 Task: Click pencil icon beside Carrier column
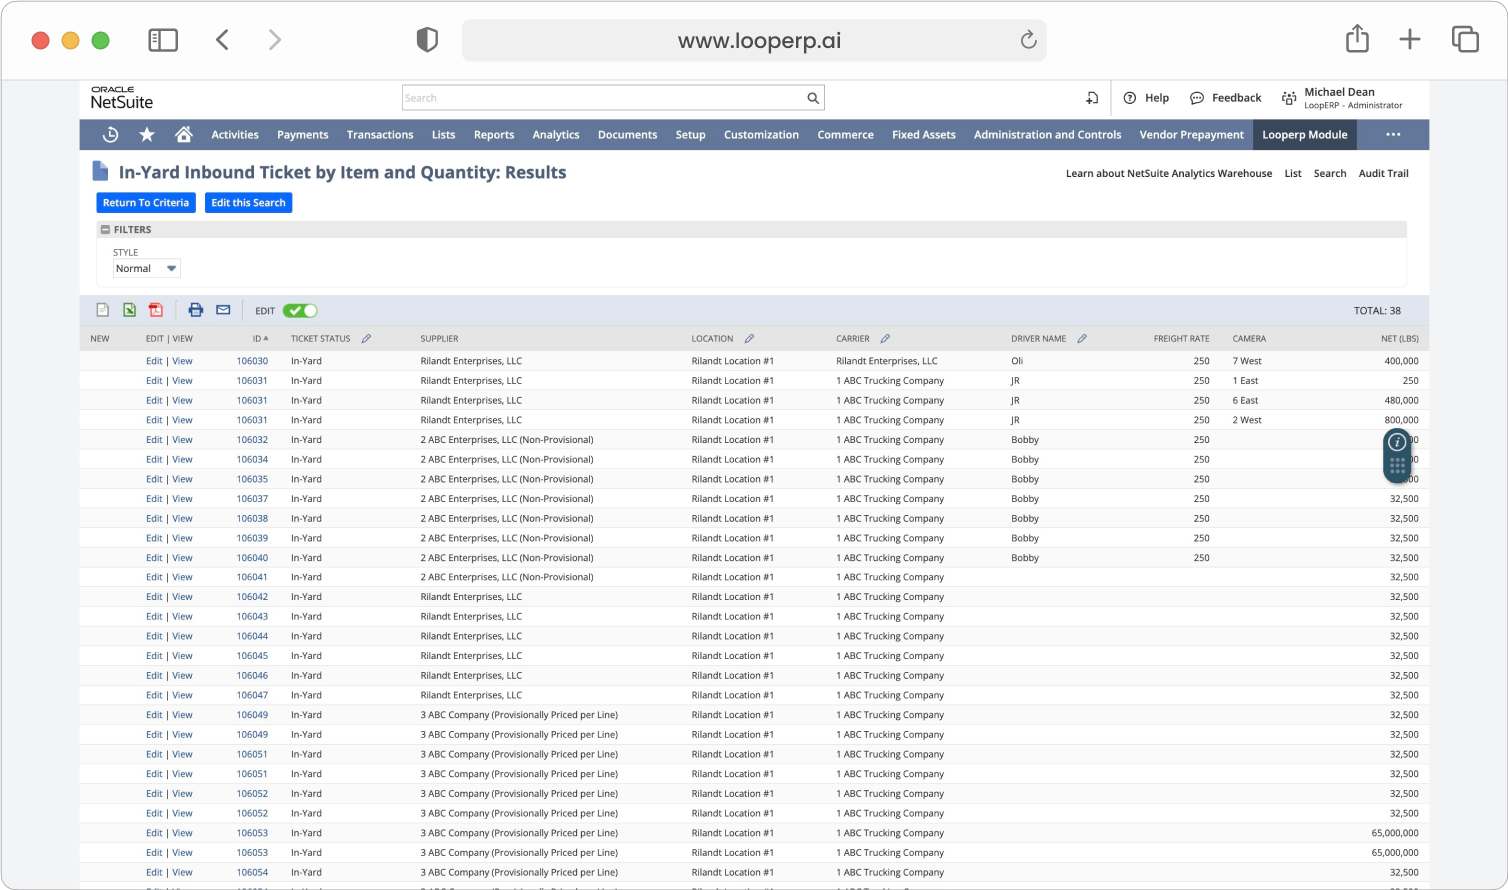(885, 339)
